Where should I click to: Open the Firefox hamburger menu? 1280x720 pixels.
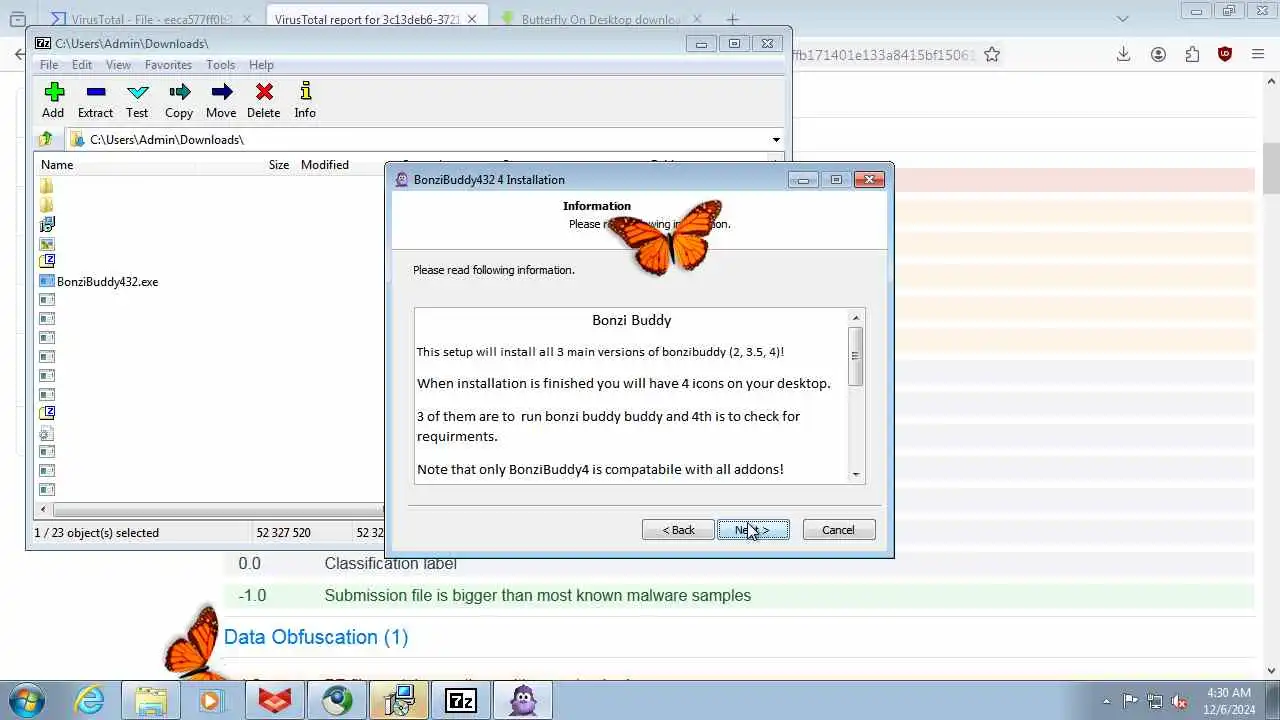coord(1258,55)
